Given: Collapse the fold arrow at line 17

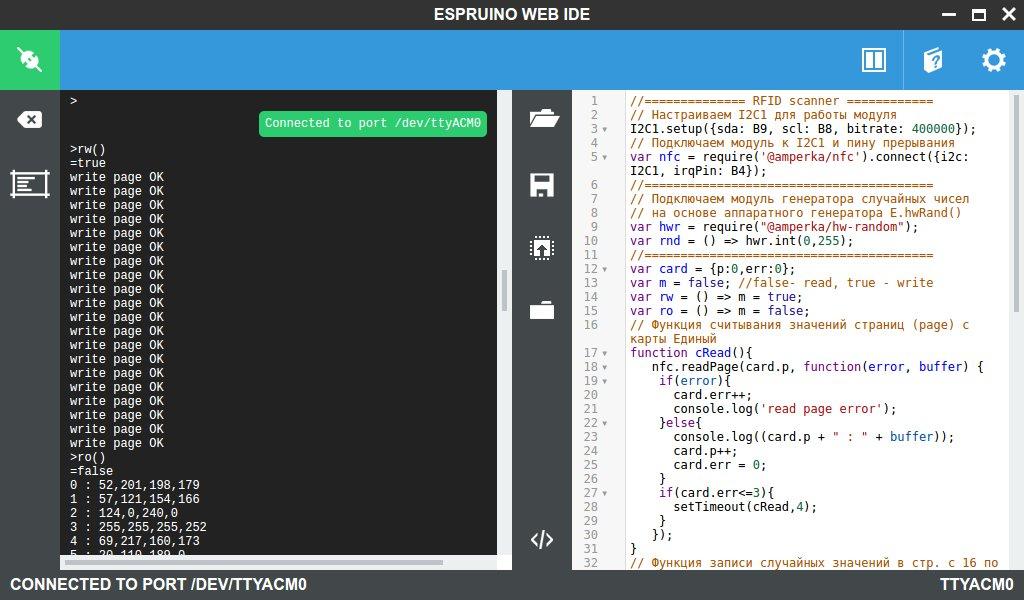Looking at the screenshot, I should tap(606, 354).
